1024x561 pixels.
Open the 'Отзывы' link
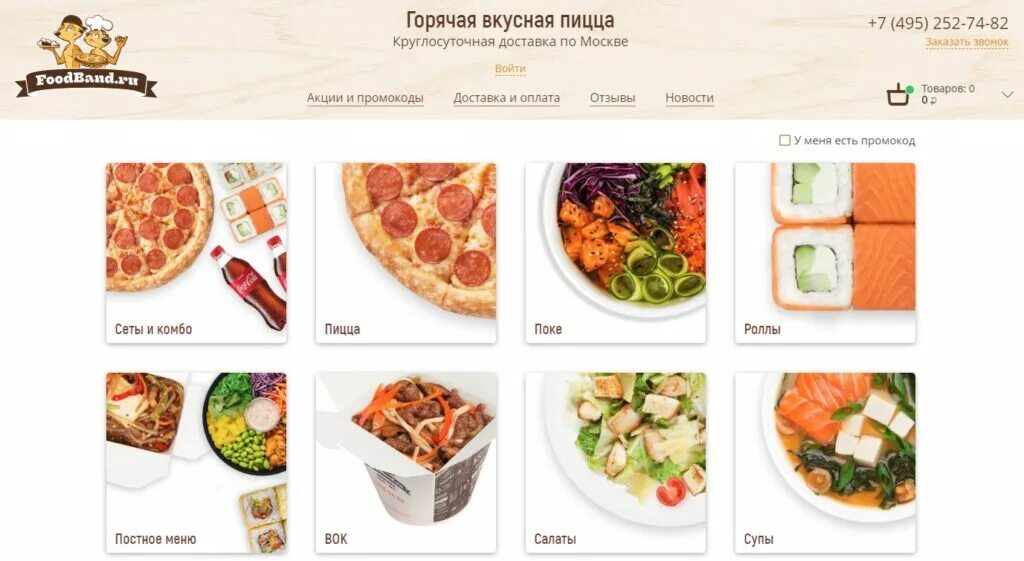pyautogui.click(x=612, y=98)
